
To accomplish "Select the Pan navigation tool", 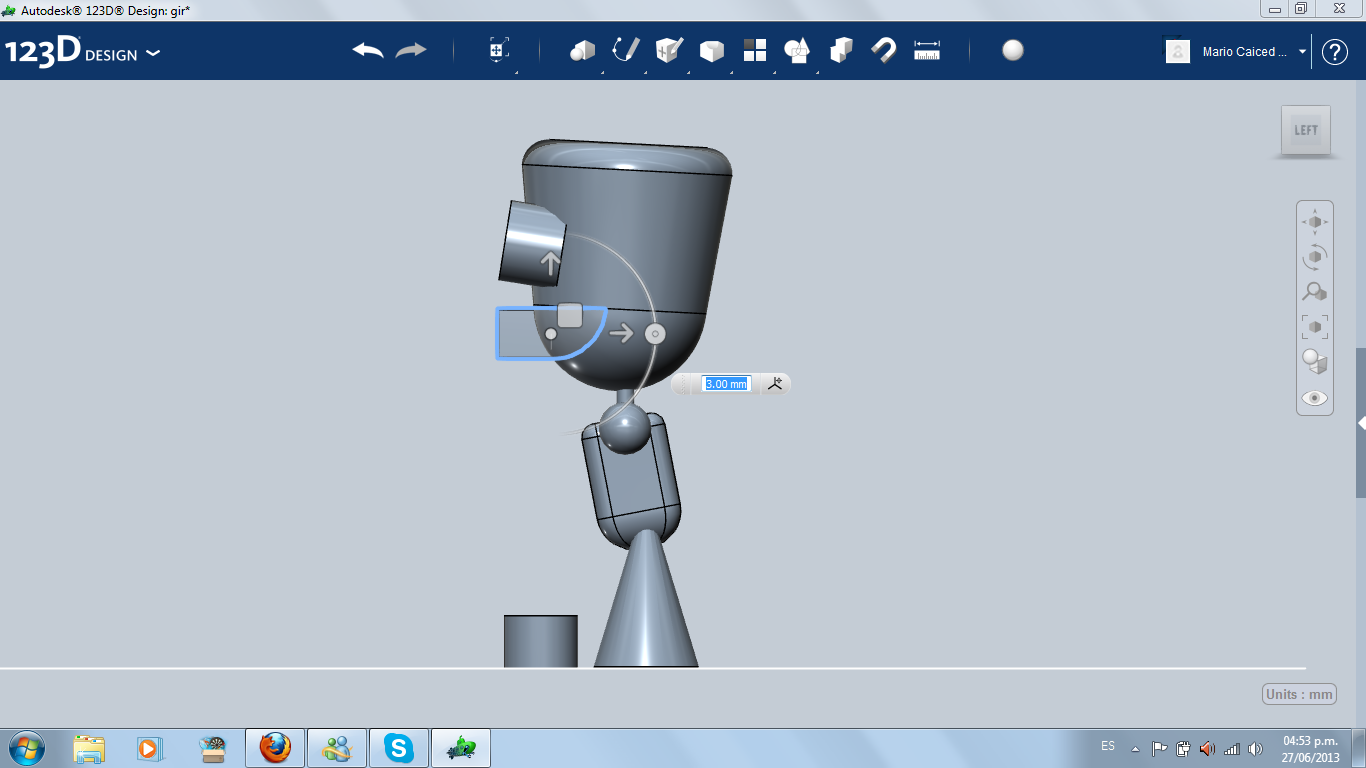I will (1315, 221).
